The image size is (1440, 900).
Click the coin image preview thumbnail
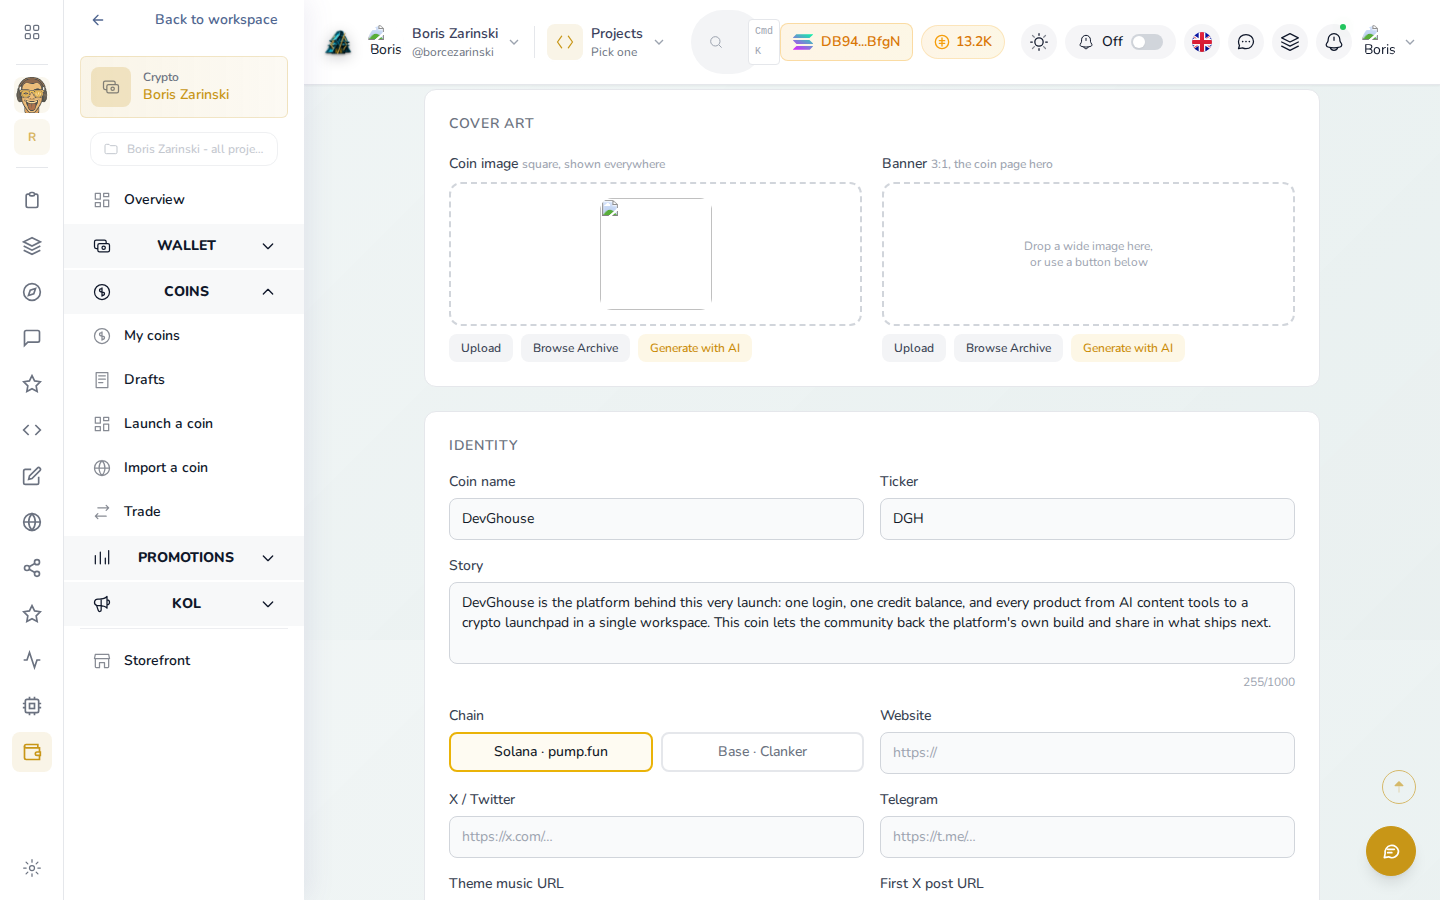coord(656,254)
